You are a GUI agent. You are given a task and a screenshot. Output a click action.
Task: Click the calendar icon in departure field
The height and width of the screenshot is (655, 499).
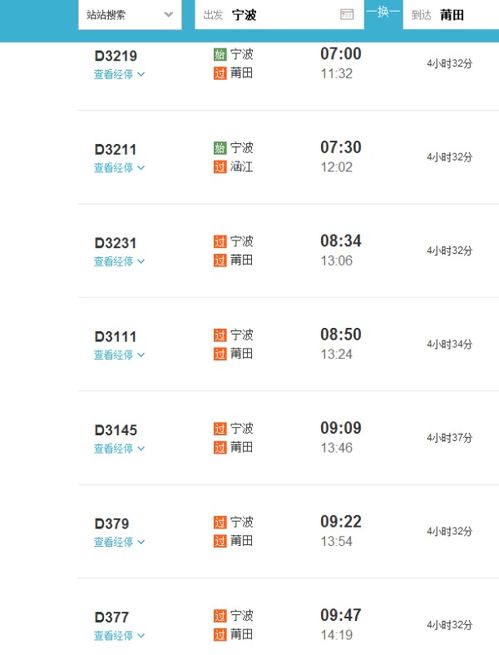(x=347, y=15)
